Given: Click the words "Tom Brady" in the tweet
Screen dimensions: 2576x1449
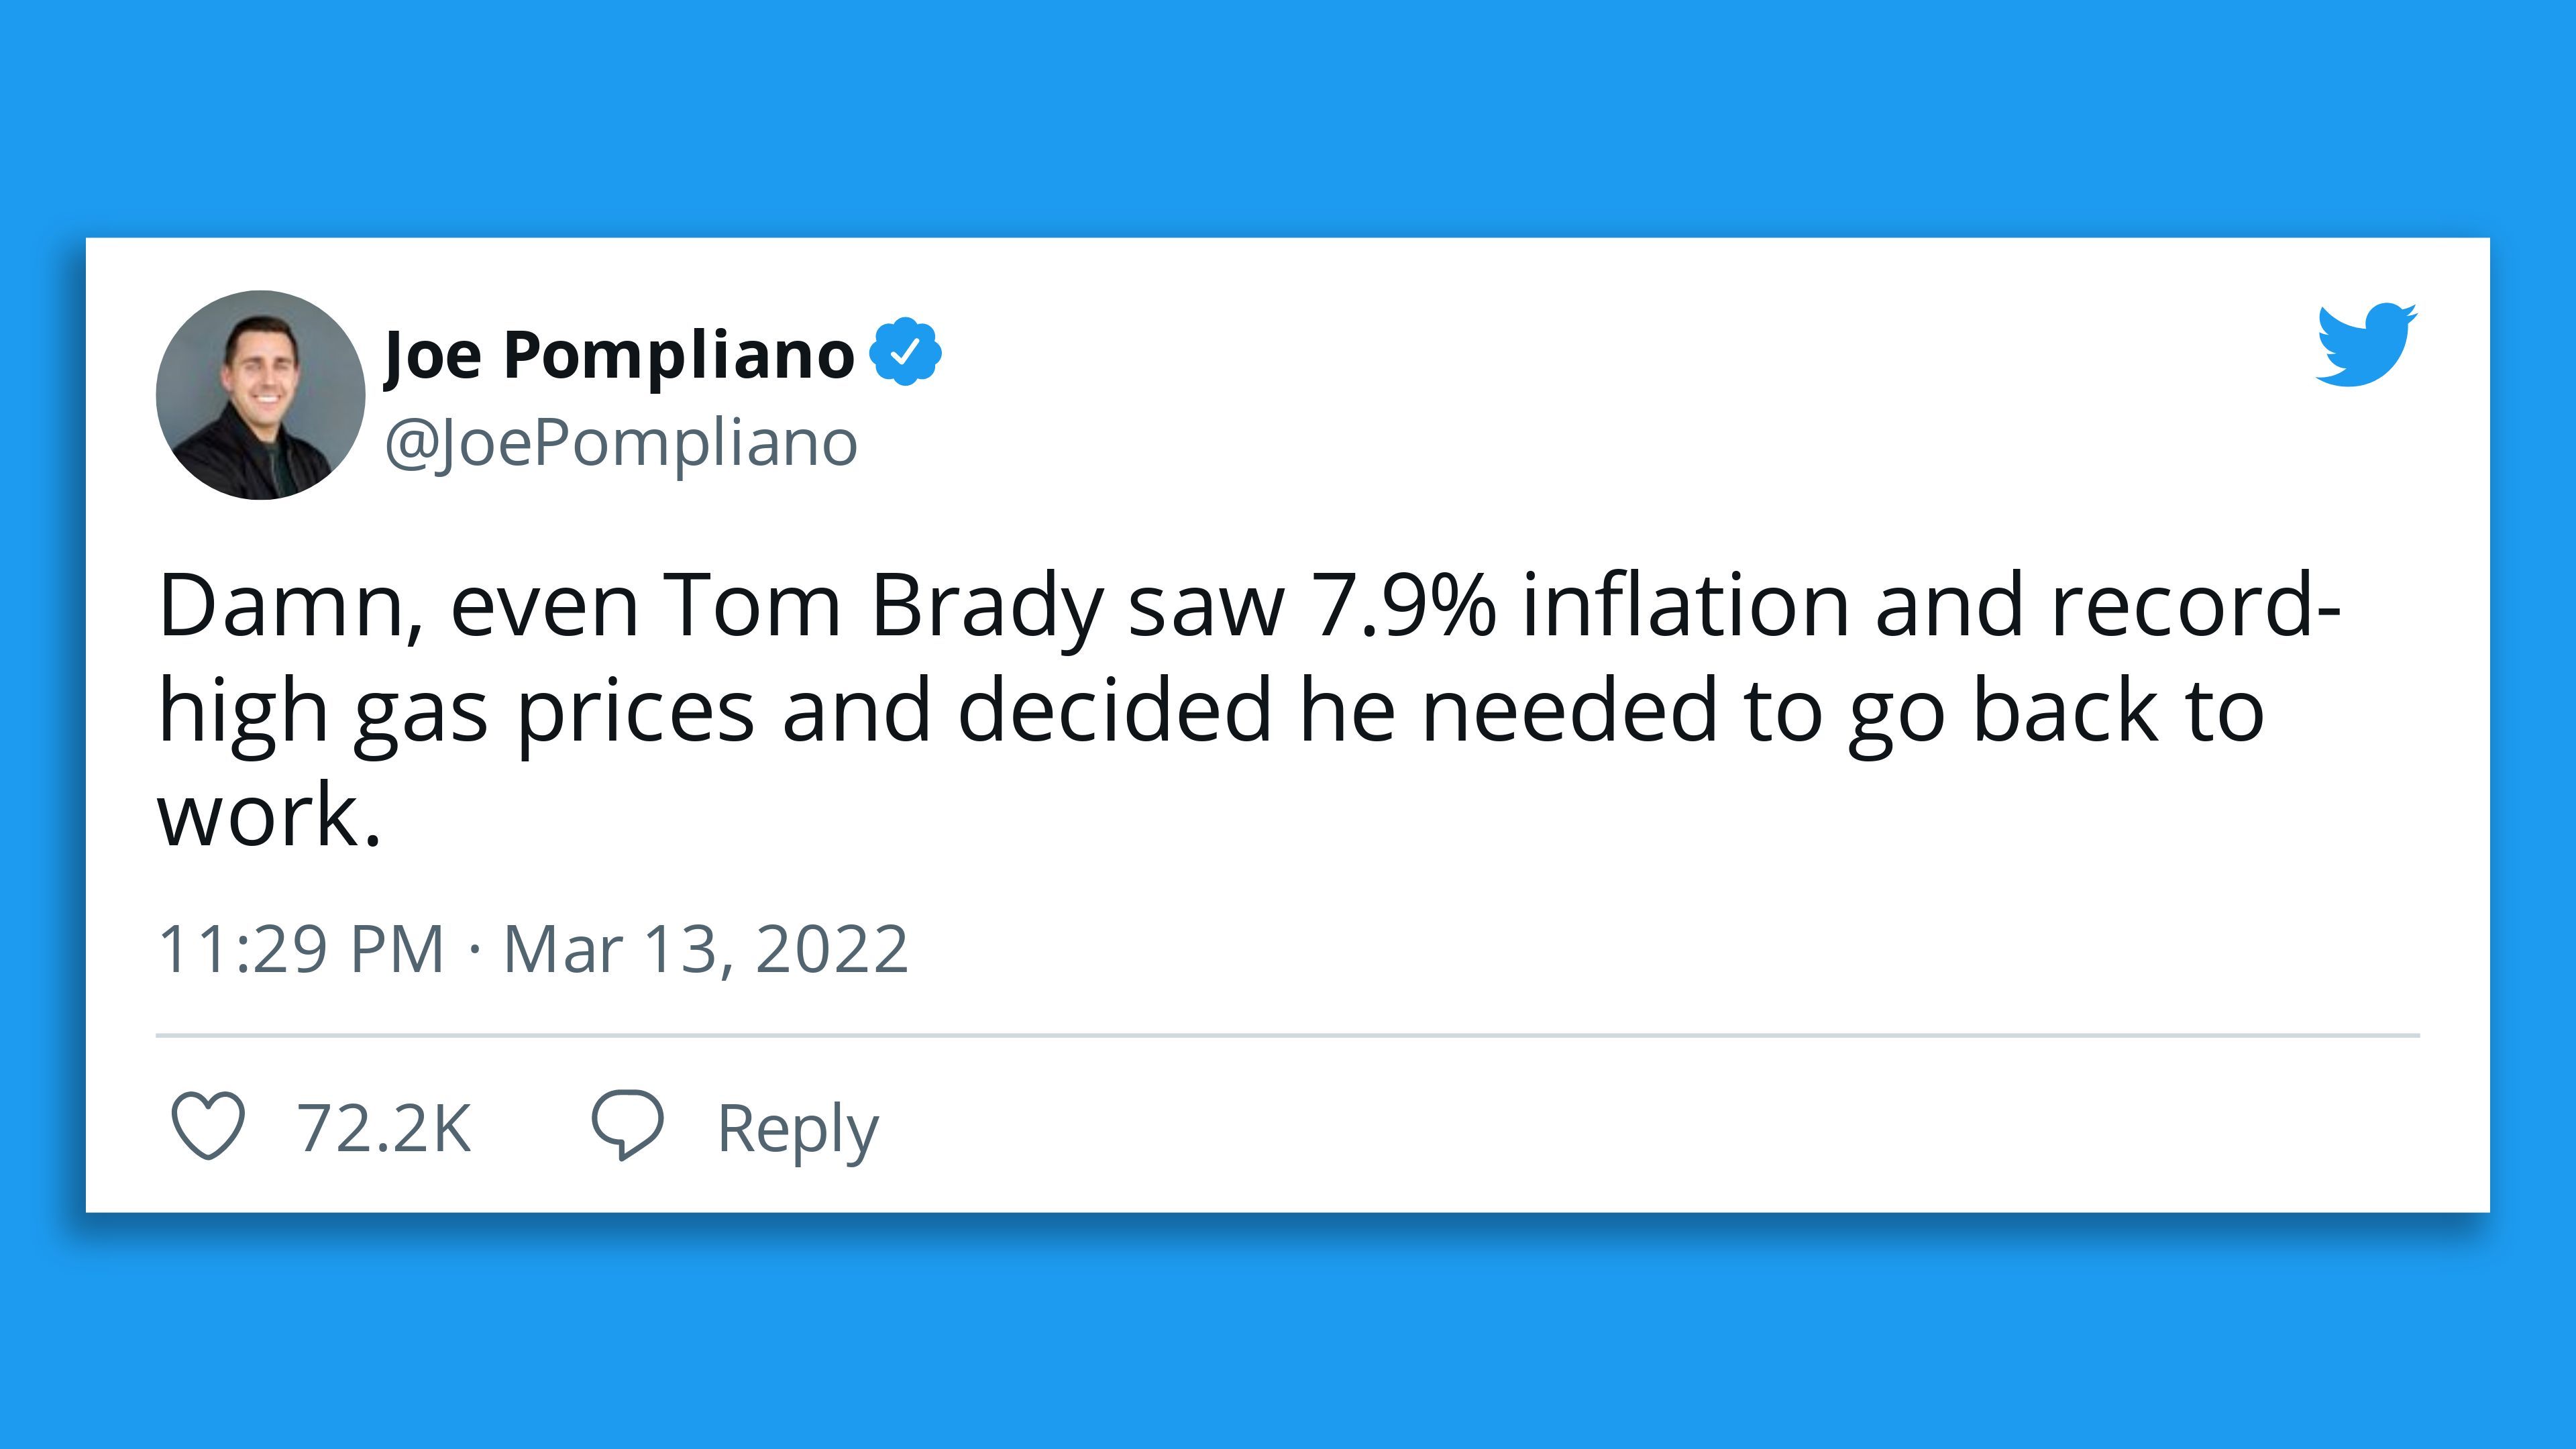Looking at the screenshot, I should coord(882,607).
